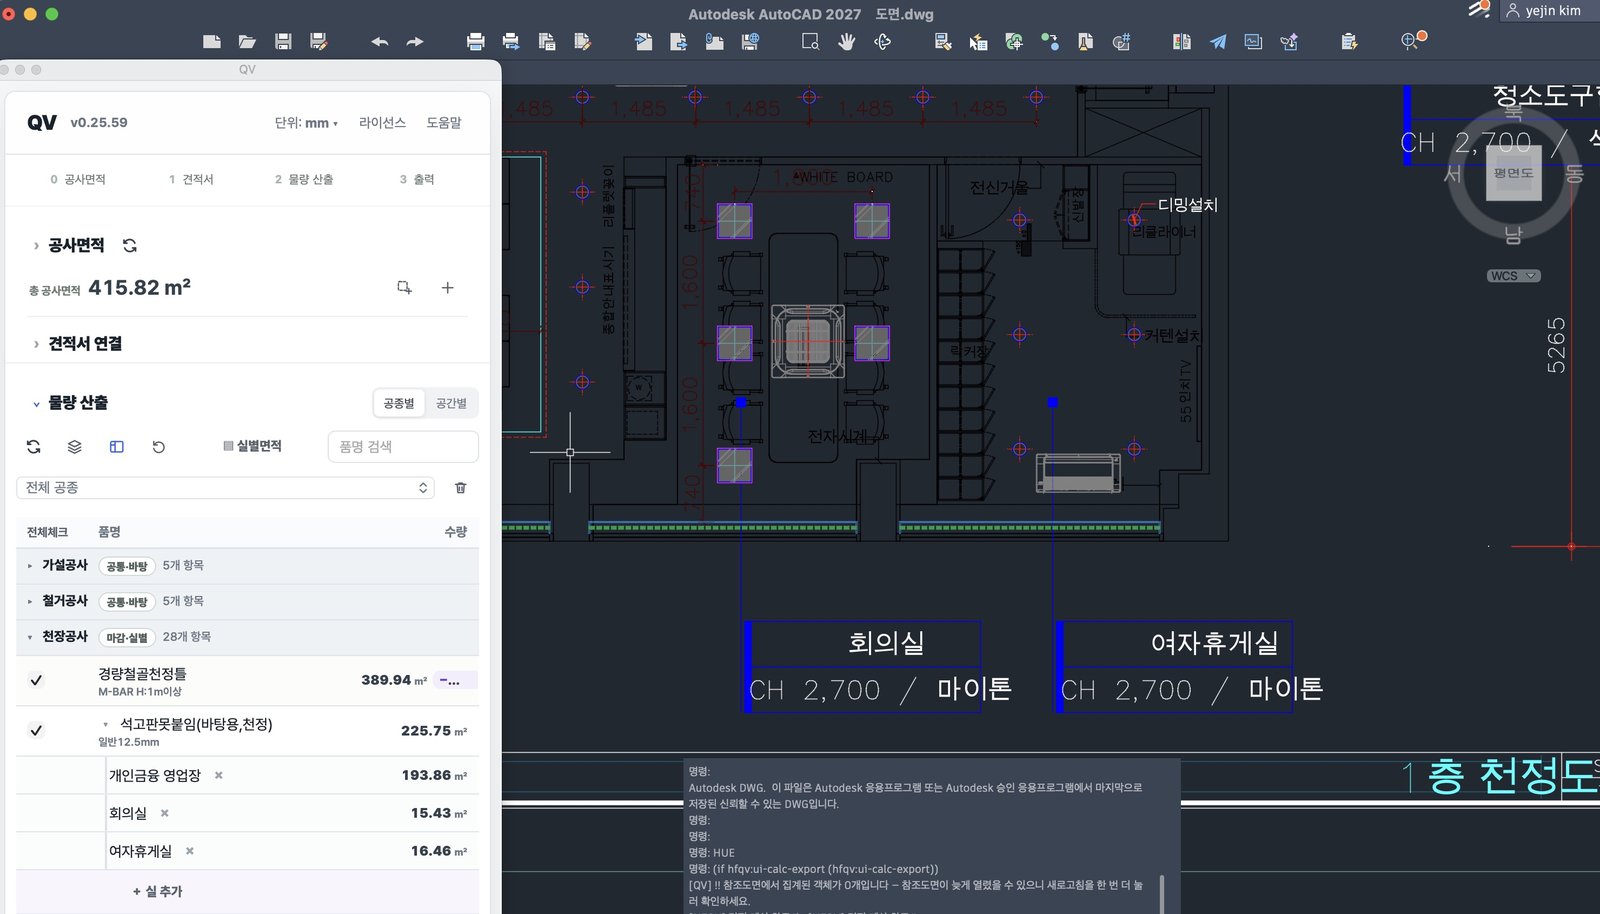Click the select-area icon next to total area

tap(404, 288)
